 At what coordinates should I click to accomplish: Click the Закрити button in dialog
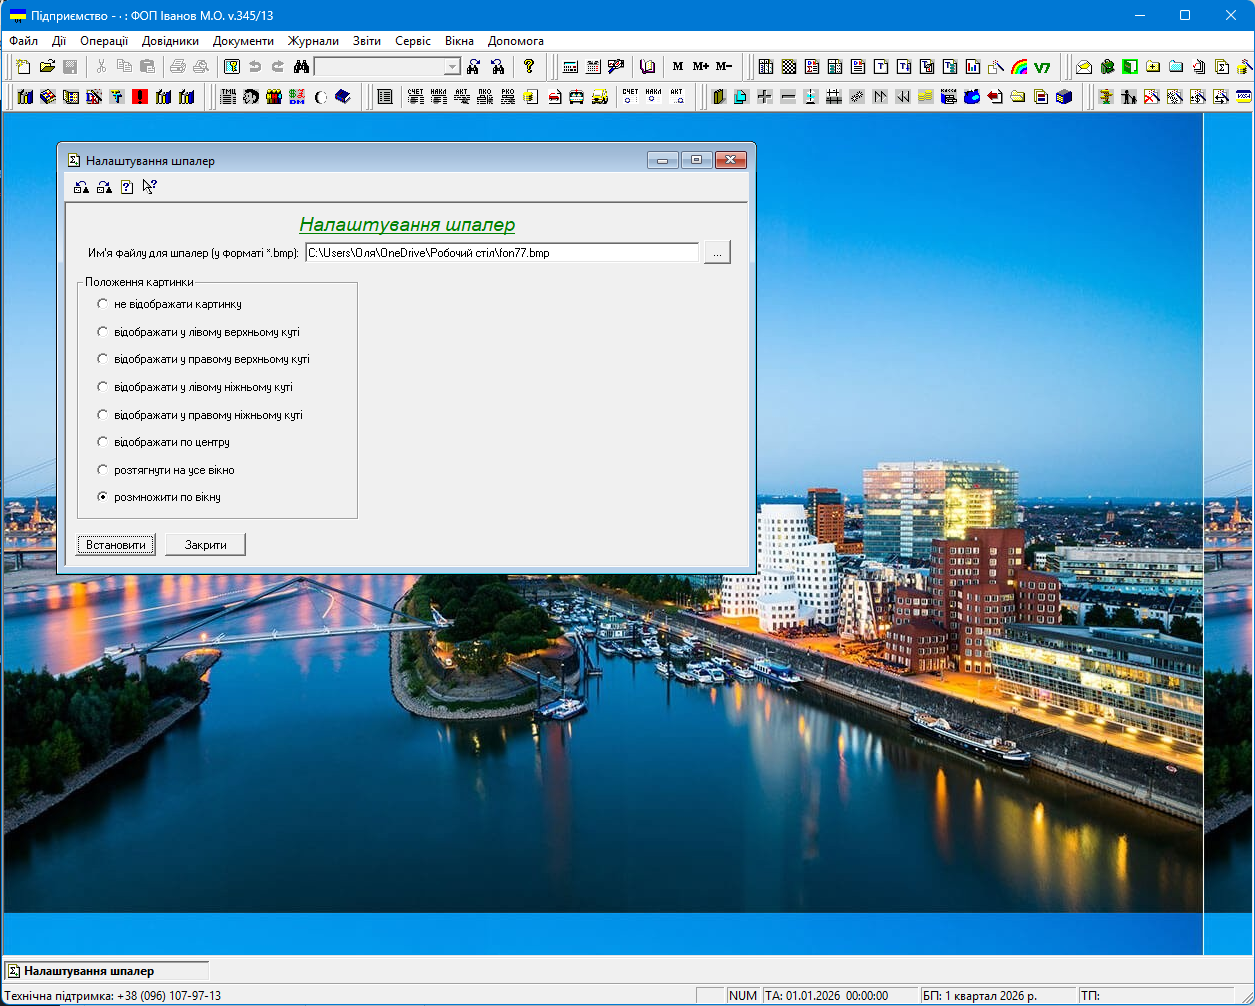[x=205, y=545]
